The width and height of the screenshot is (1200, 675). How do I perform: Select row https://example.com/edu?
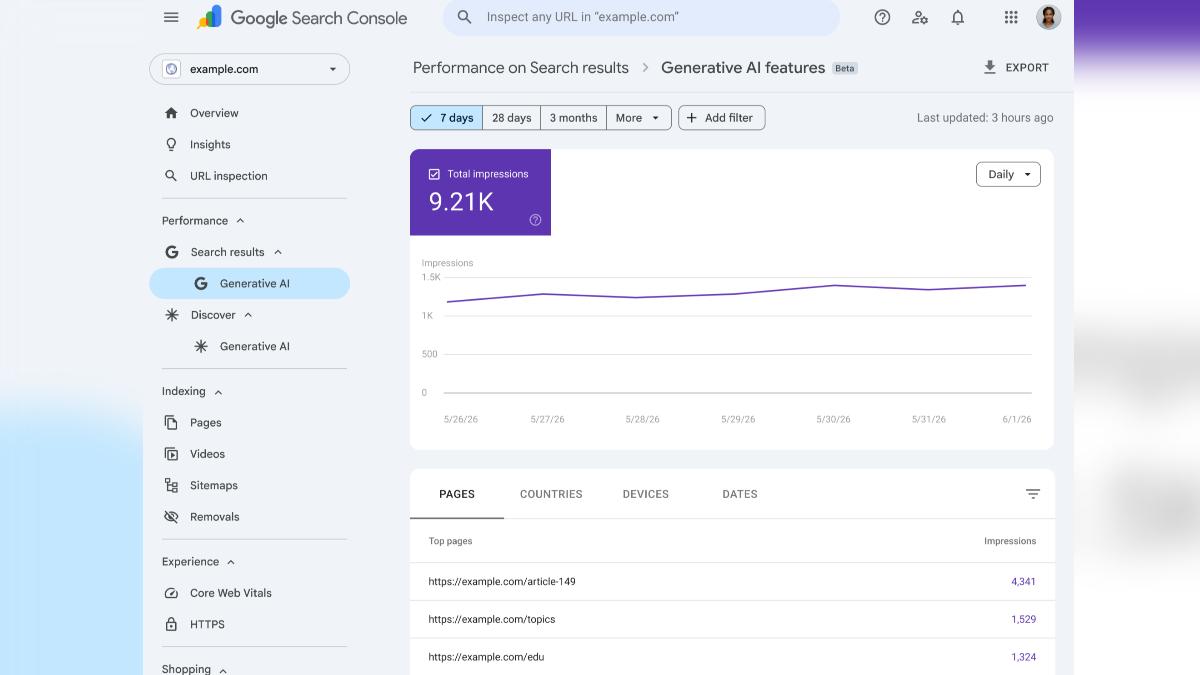click(732, 657)
